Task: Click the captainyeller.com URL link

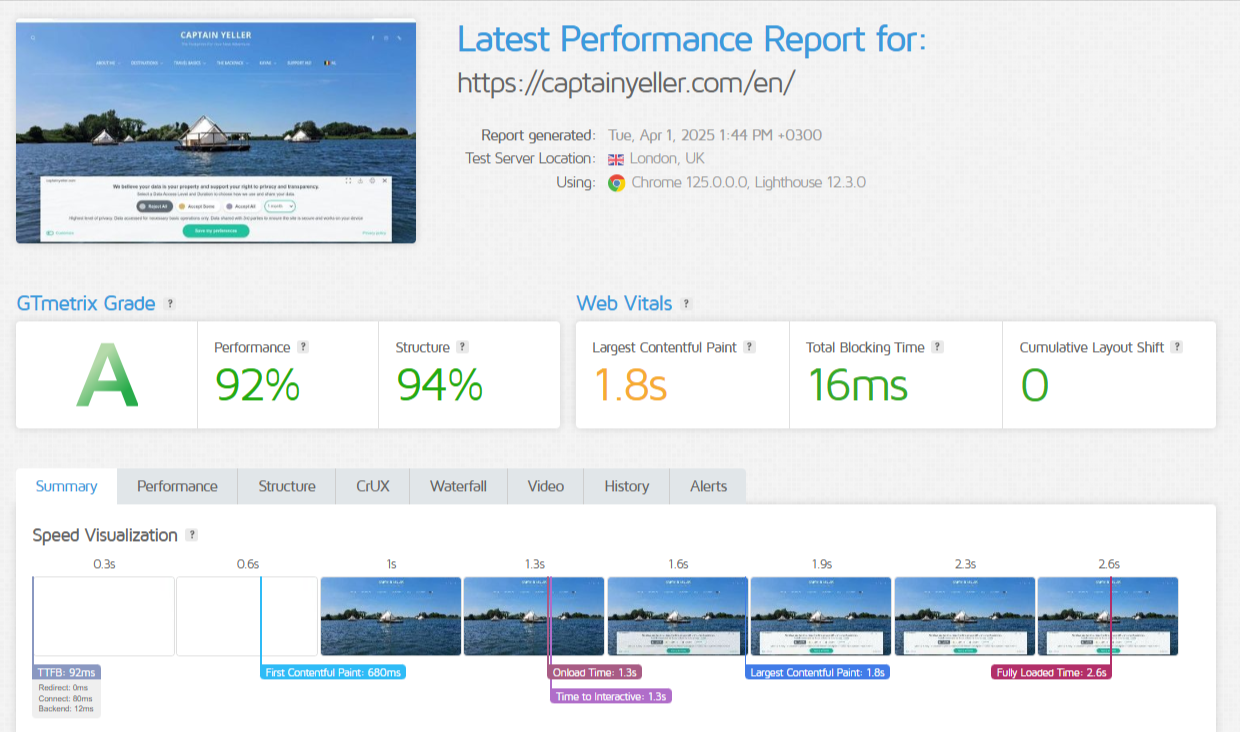Action: click(x=626, y=83)
